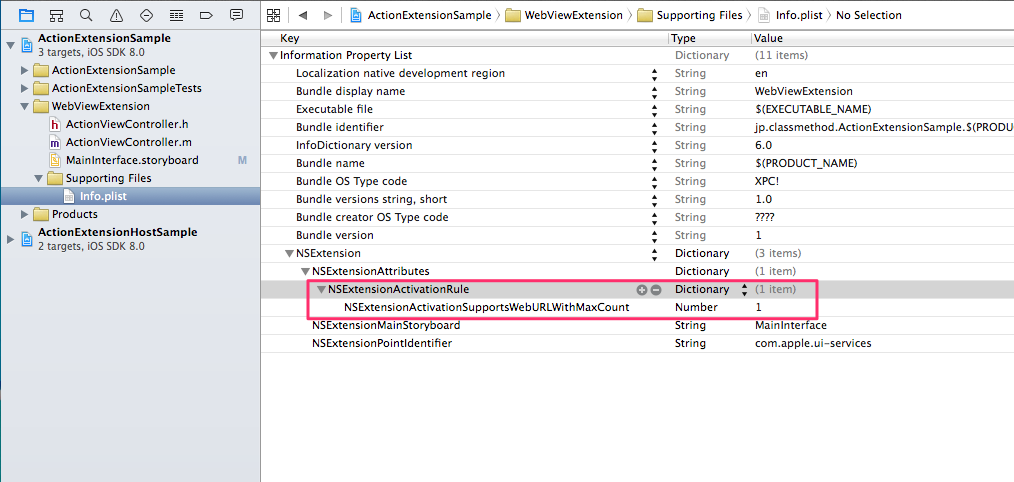This screenshot has width=1014, height=482.
Task: Open the Report navigator speech-bubble icon
Action: 237,15
